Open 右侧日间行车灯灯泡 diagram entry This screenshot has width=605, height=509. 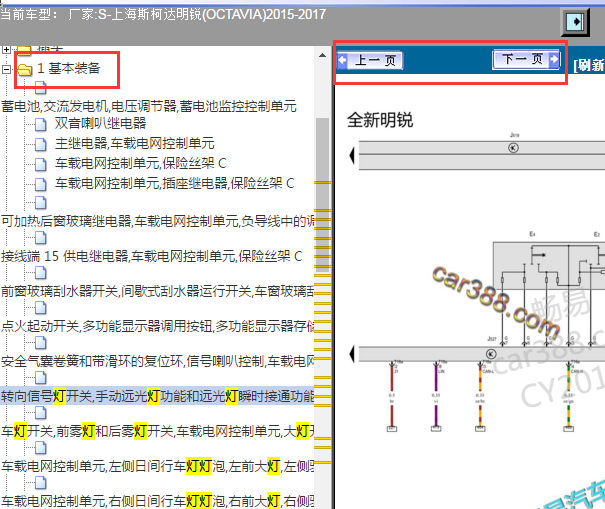[x=157, y=501]
